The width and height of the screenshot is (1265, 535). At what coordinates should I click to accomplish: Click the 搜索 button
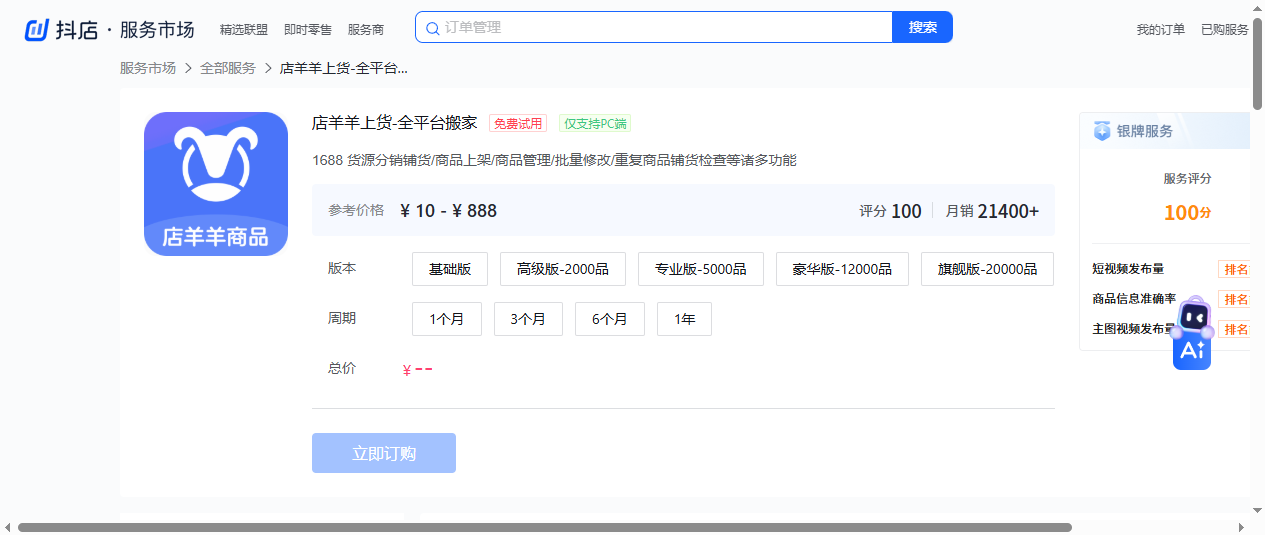coord(923,27)
